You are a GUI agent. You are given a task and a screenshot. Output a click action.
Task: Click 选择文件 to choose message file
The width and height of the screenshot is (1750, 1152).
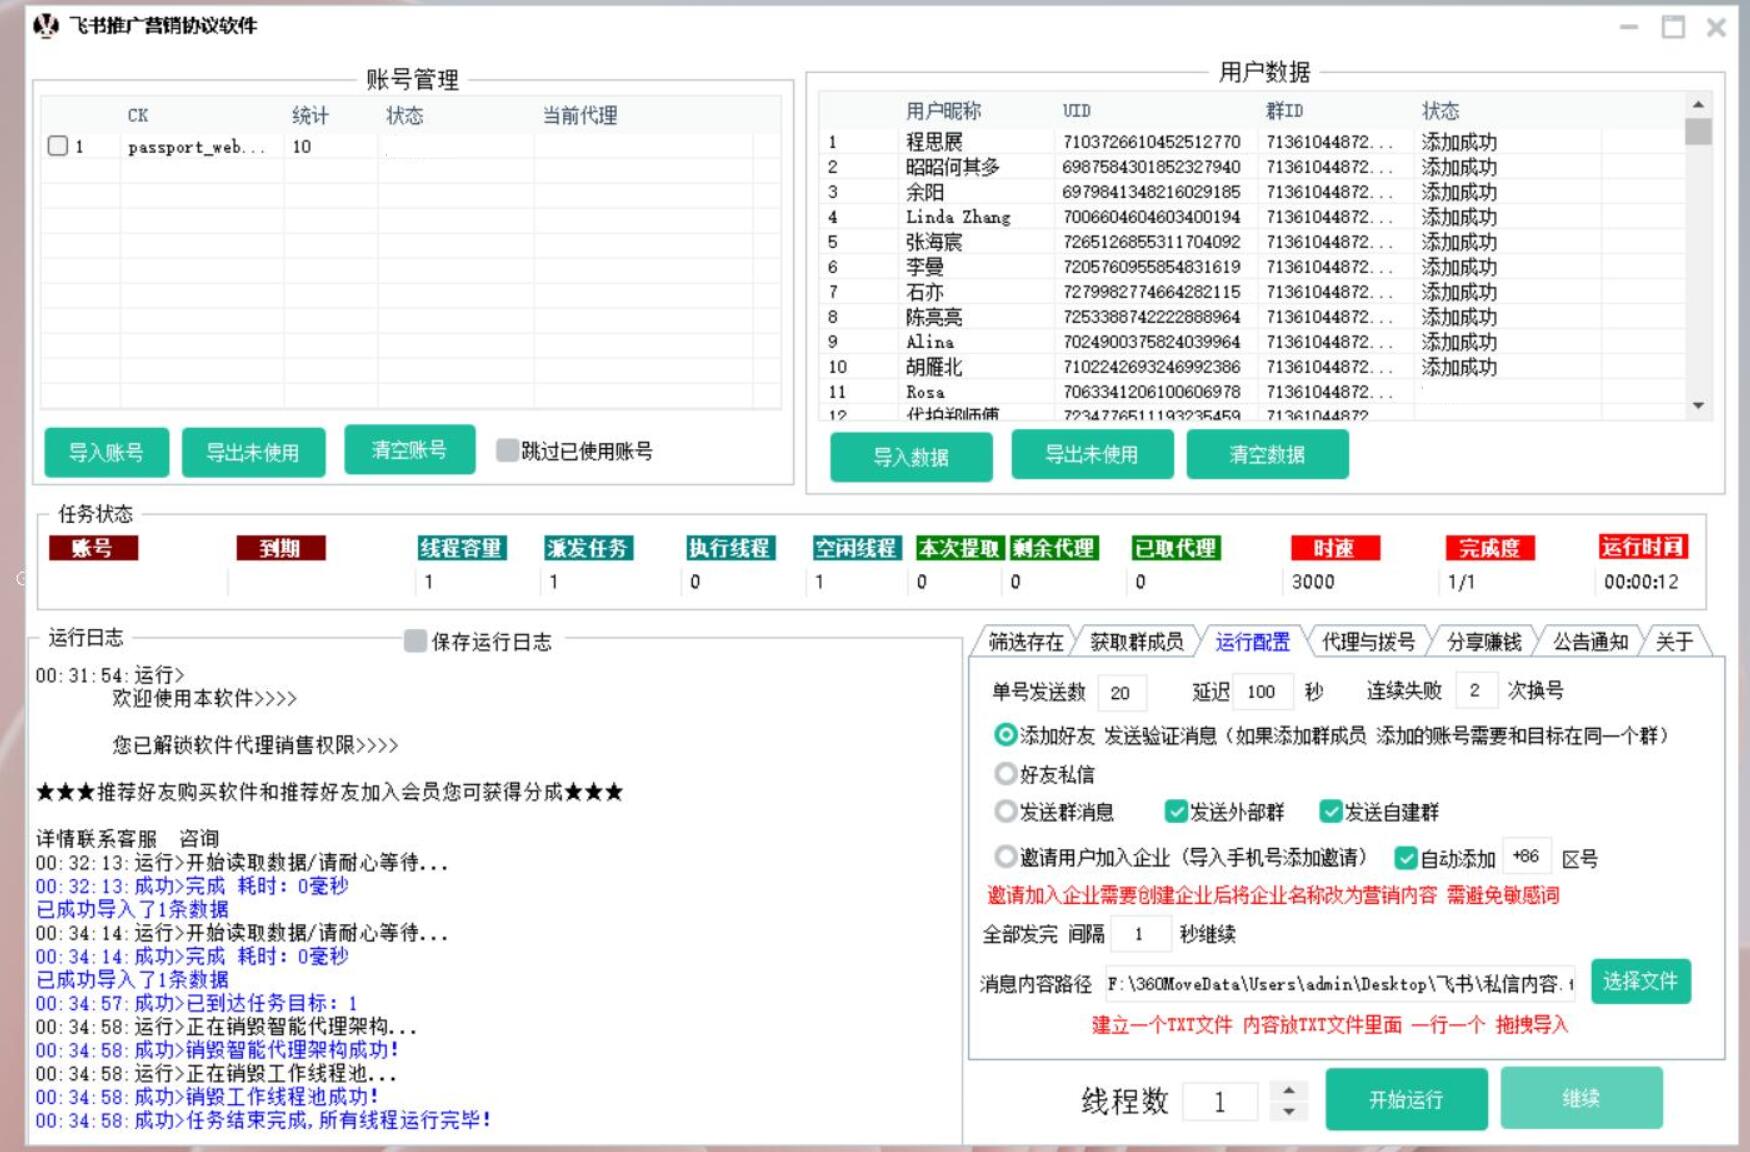[x=1640, y=981]
